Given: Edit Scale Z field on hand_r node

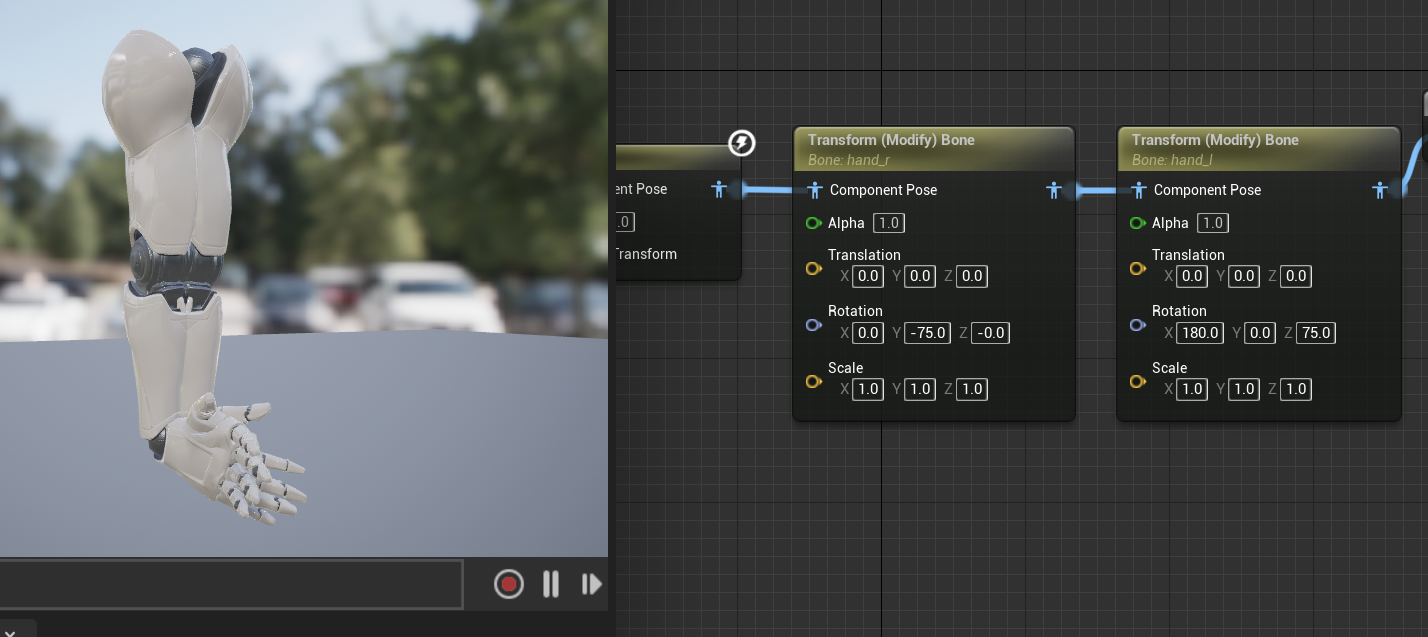Looking at the screenshot, I should (972, 389).
